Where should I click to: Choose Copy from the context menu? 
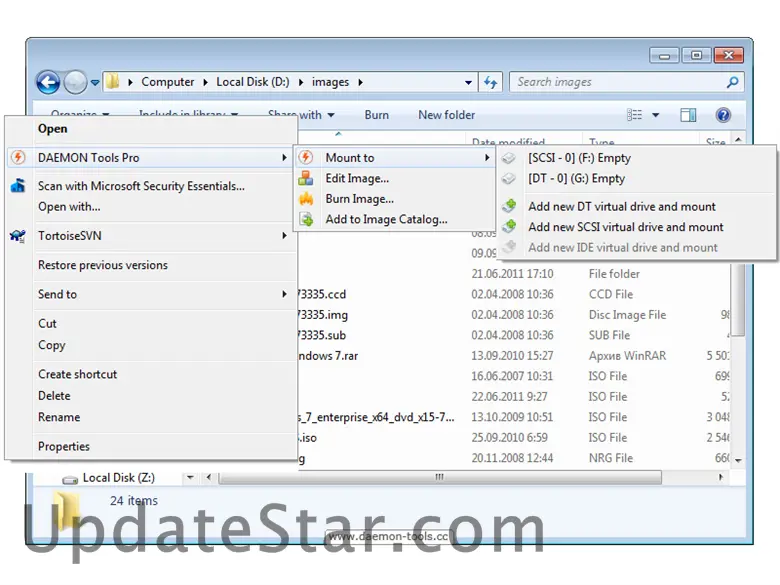[52, 345]
